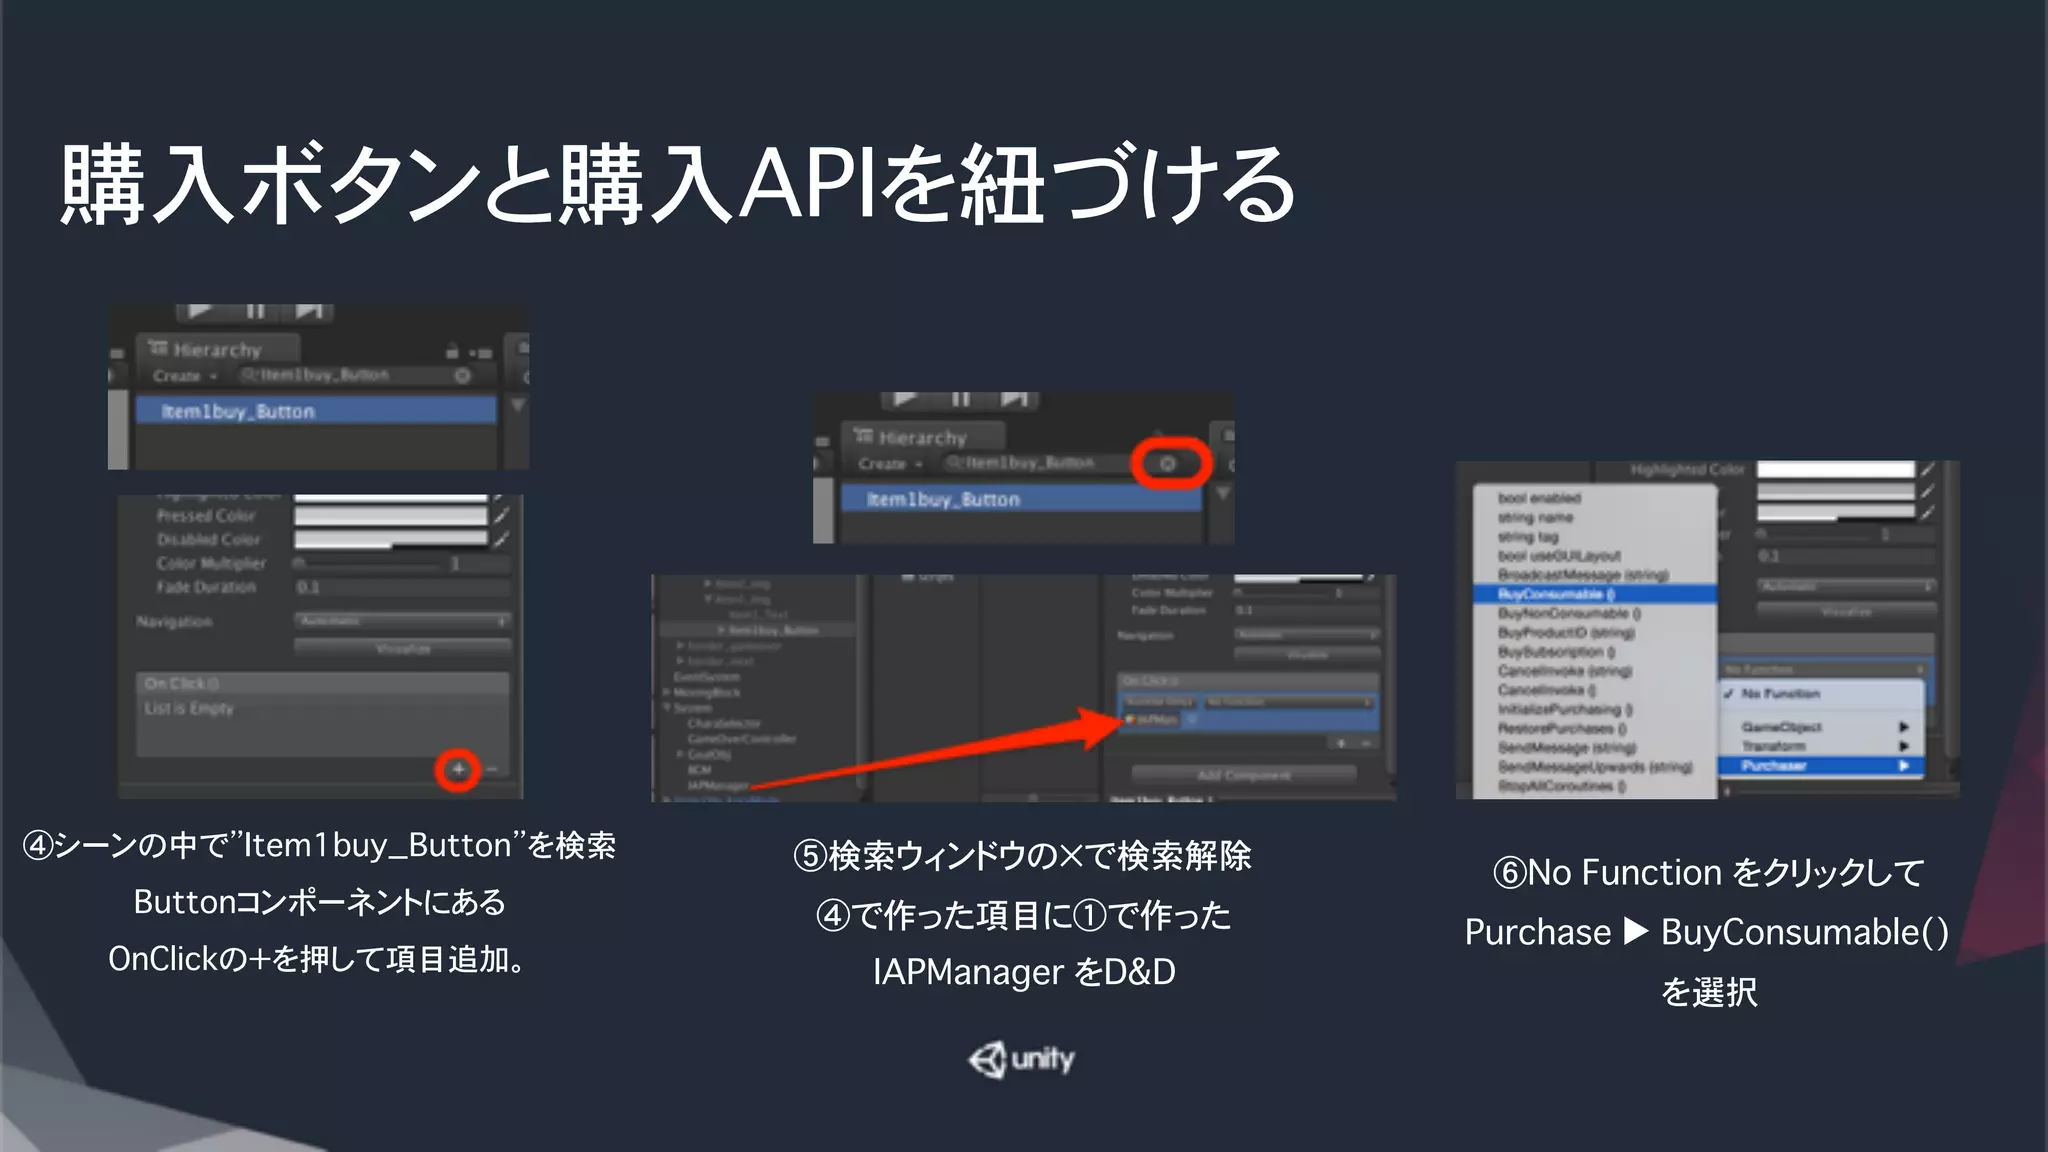
Task: Open the No Function dropdown in step ⑤ On Click
Action: coord(1290,702)
